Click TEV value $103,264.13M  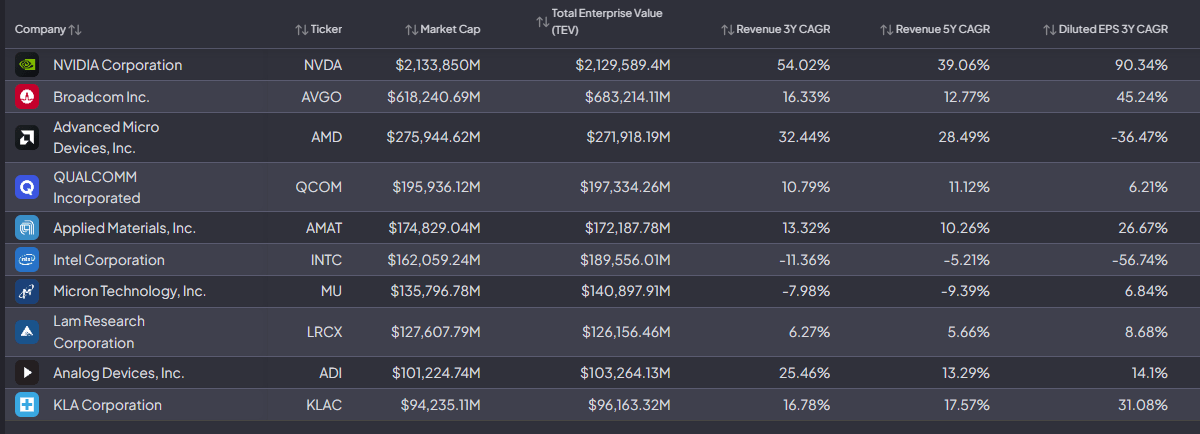(x=626, y=373)
